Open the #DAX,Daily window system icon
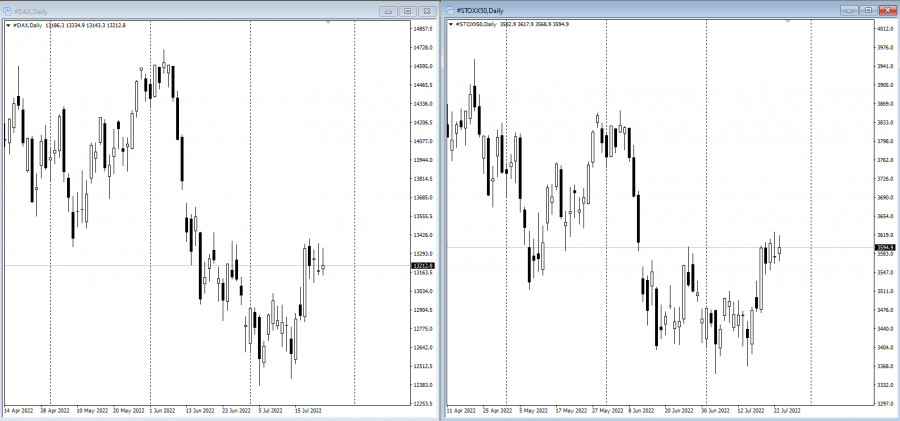900x421 pixels. pos(7,11)
